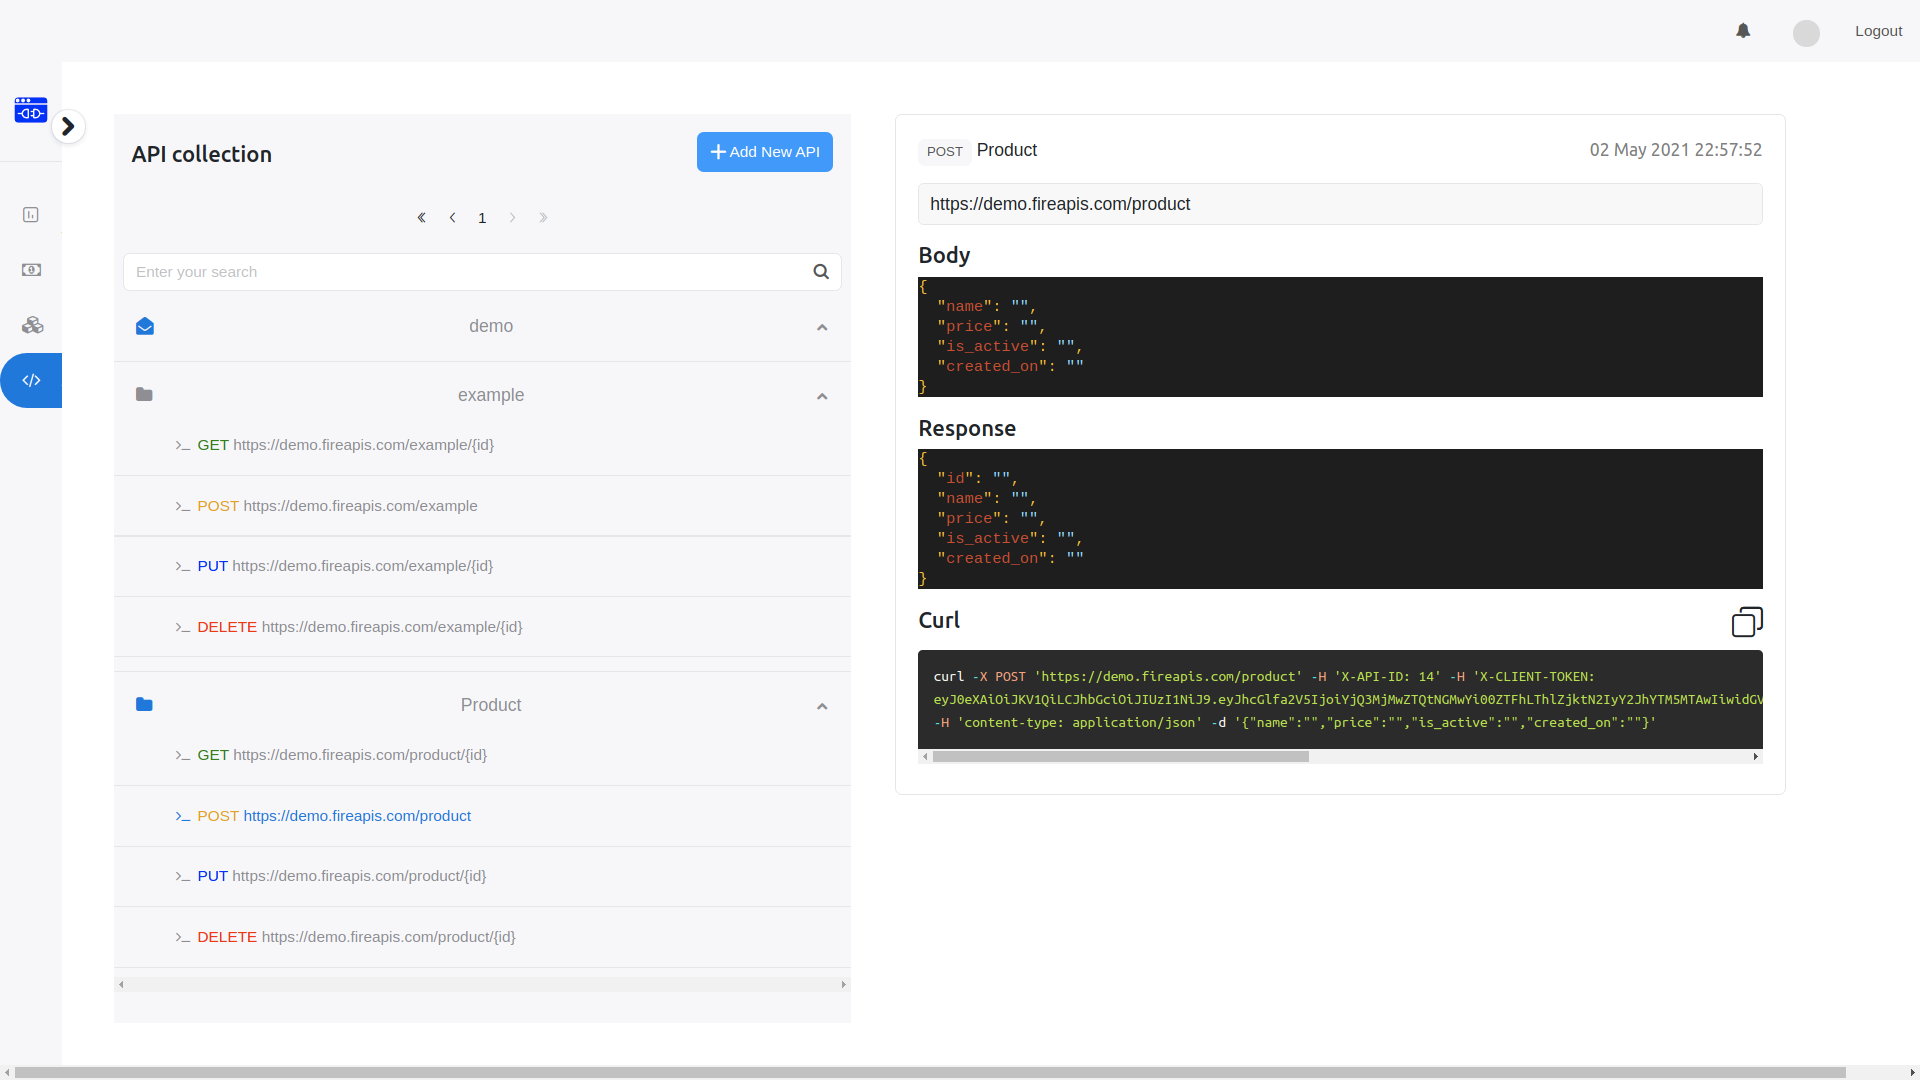Click inside the Body JSON code block

click(1340, 337)
